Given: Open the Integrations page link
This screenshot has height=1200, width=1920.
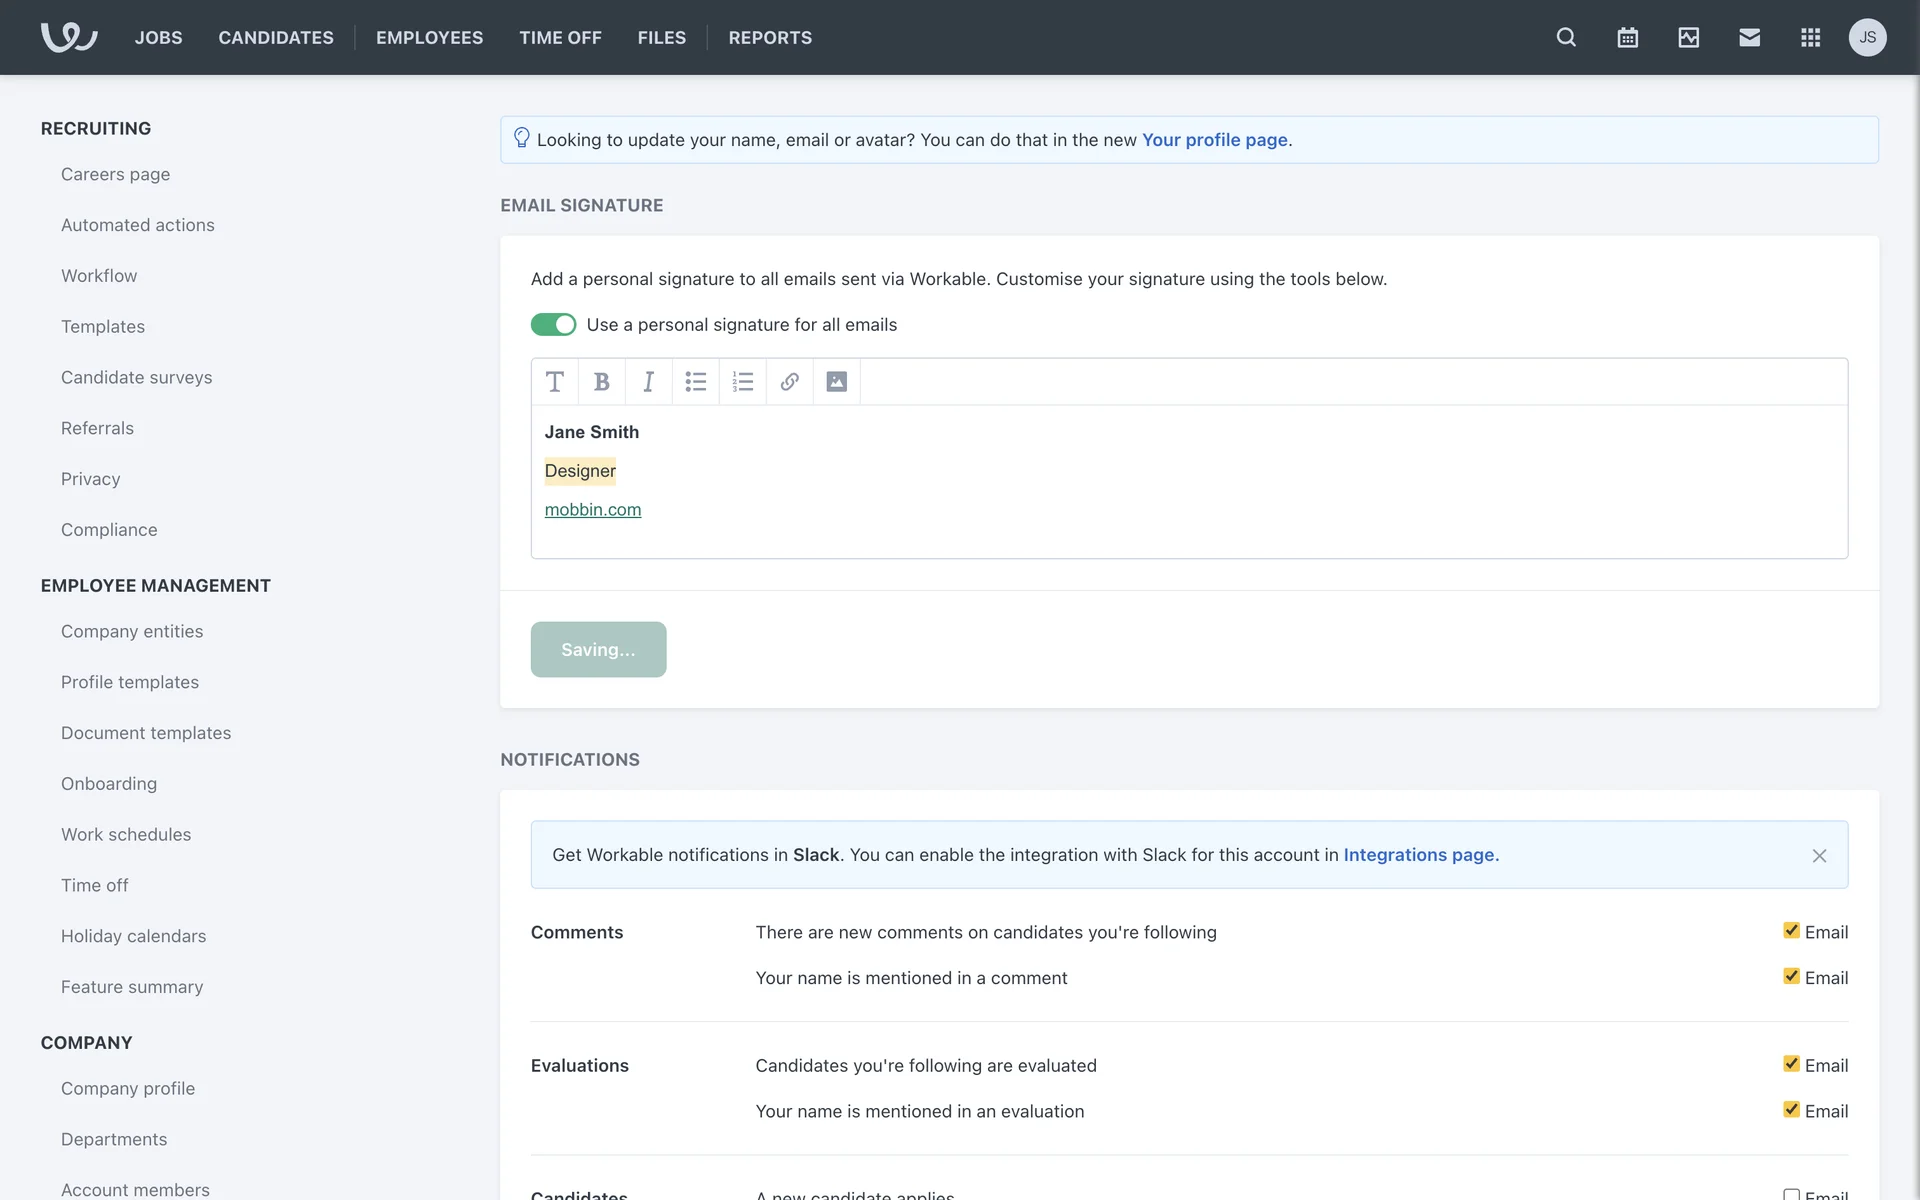Looking at the screenshot, I should 1420,855.
